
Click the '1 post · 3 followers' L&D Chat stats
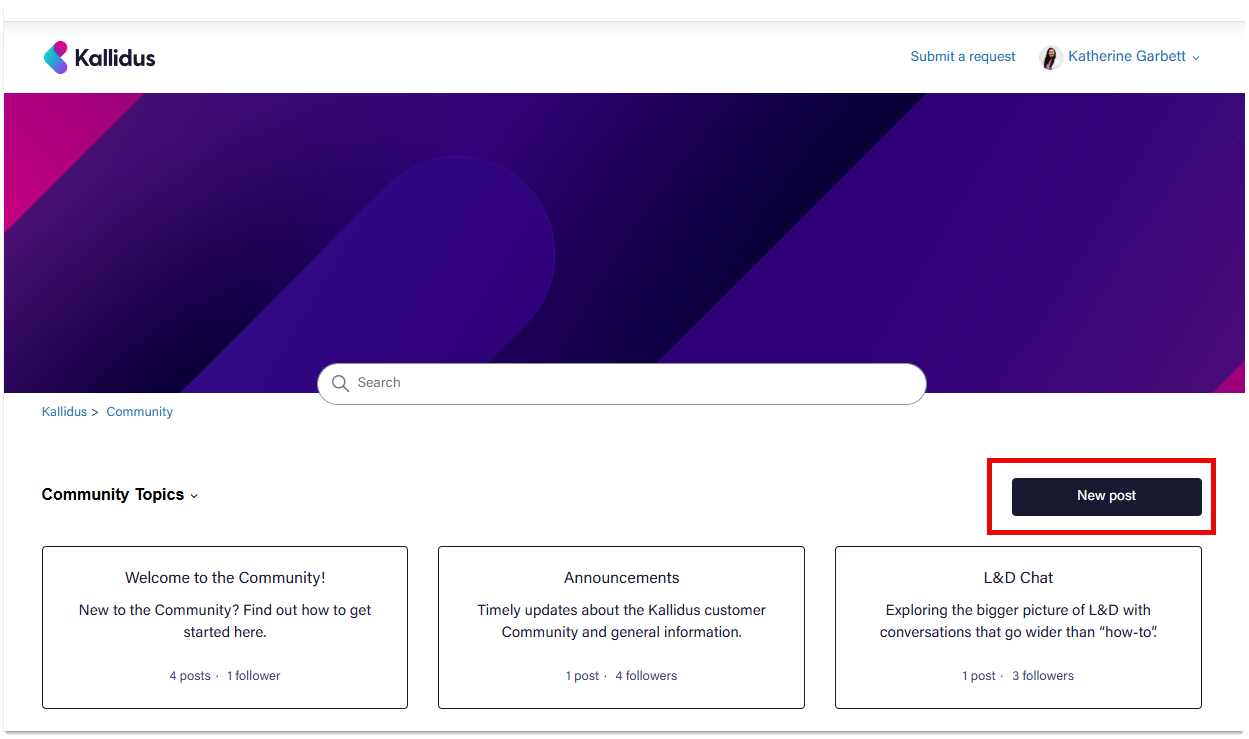[x=1018, y=676]
